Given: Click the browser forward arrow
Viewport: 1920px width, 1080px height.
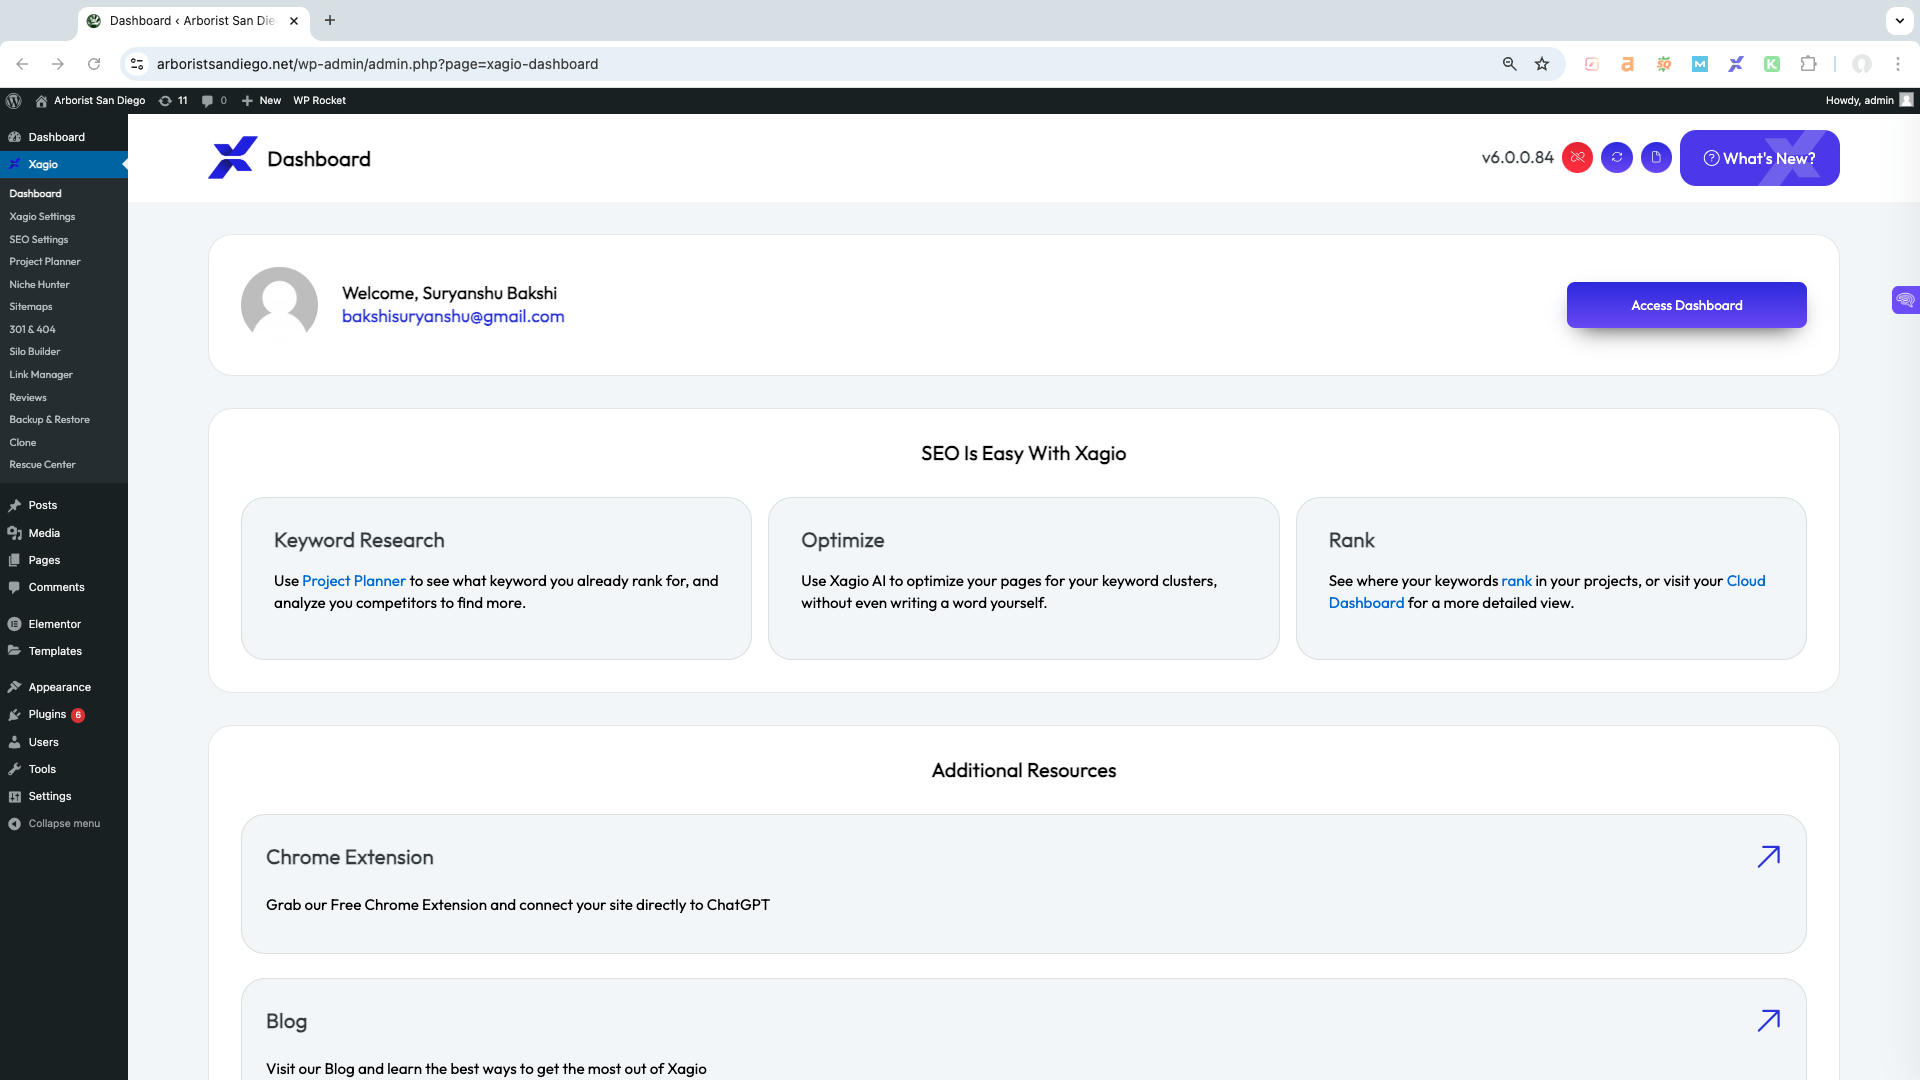Looking at the screenshot, I should 58,64.
